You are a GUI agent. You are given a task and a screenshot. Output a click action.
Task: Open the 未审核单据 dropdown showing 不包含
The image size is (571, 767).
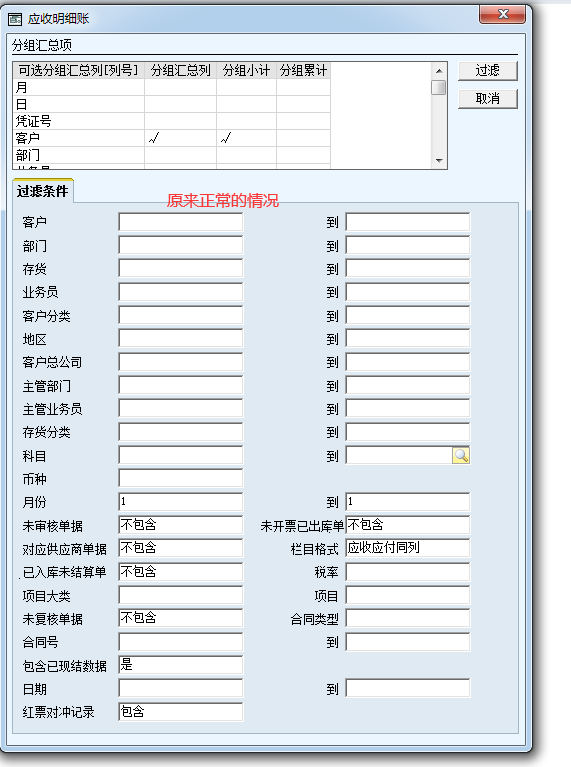(x=181, y=525)
